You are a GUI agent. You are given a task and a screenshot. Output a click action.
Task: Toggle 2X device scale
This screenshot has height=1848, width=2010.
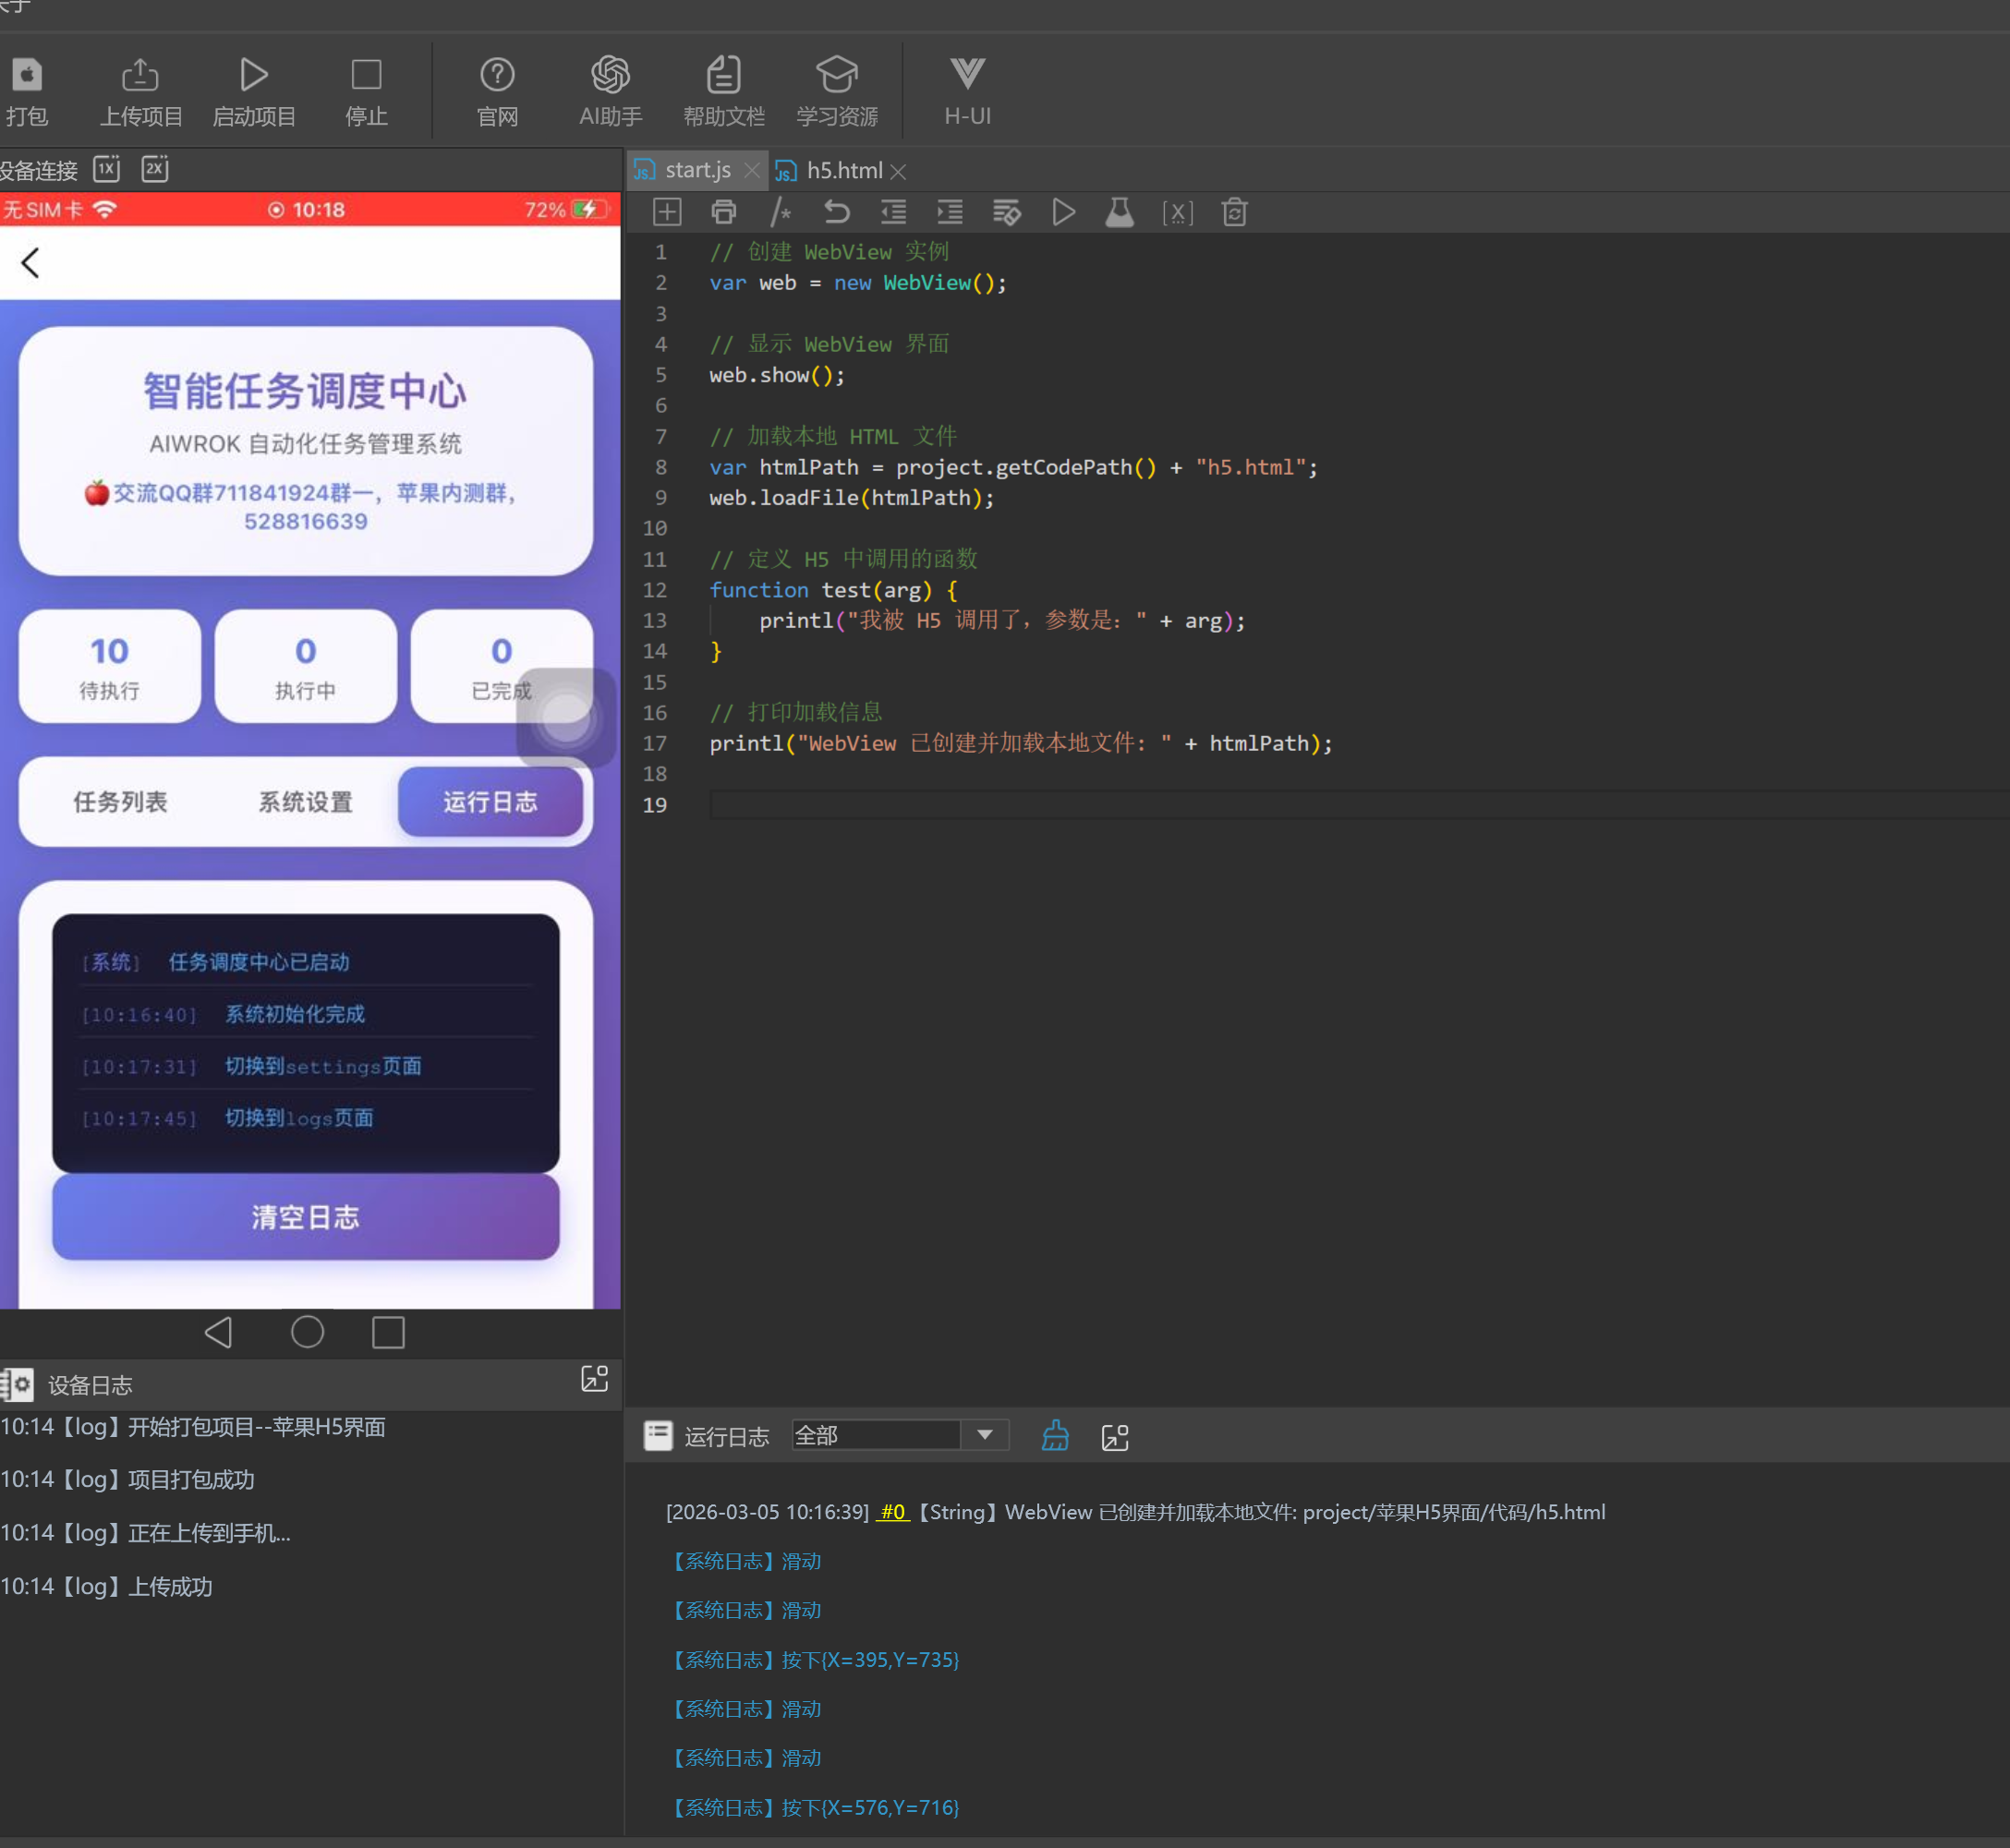pyautogui.click(x=155, y=169)
